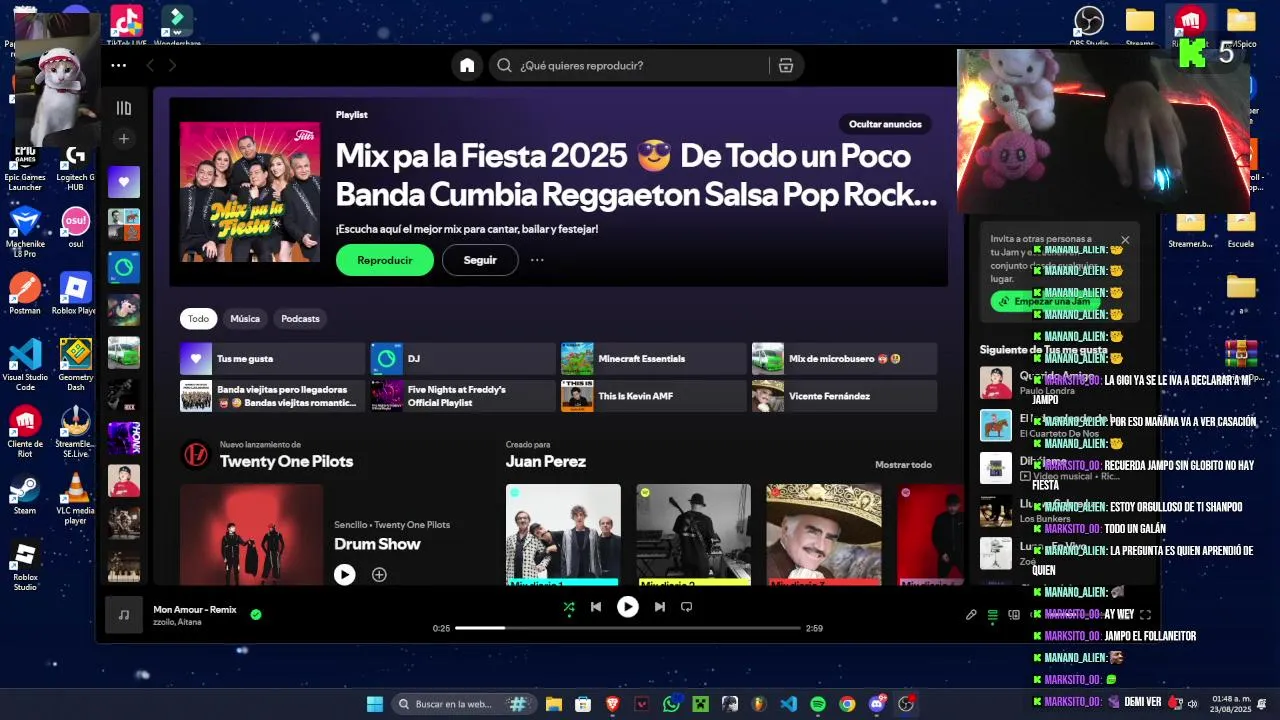1280x720 pixels.
Task: Open Visual Studio Code from the taskbar
Action: (x=789, y=704)
